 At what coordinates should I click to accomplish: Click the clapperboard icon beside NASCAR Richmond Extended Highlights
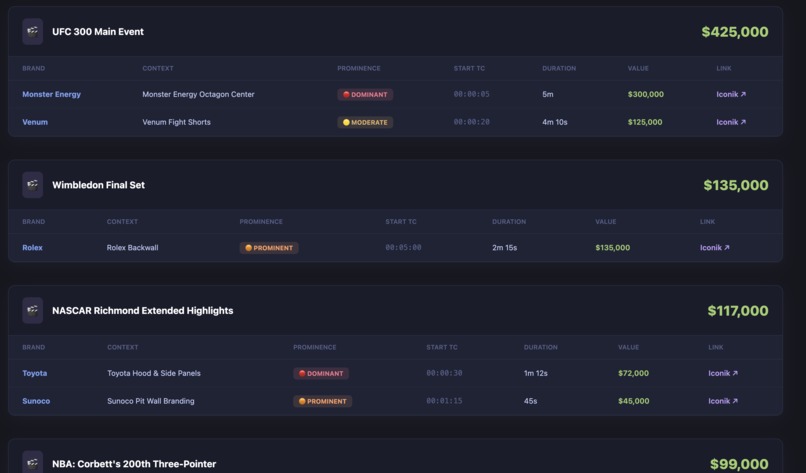click(32, 310)
